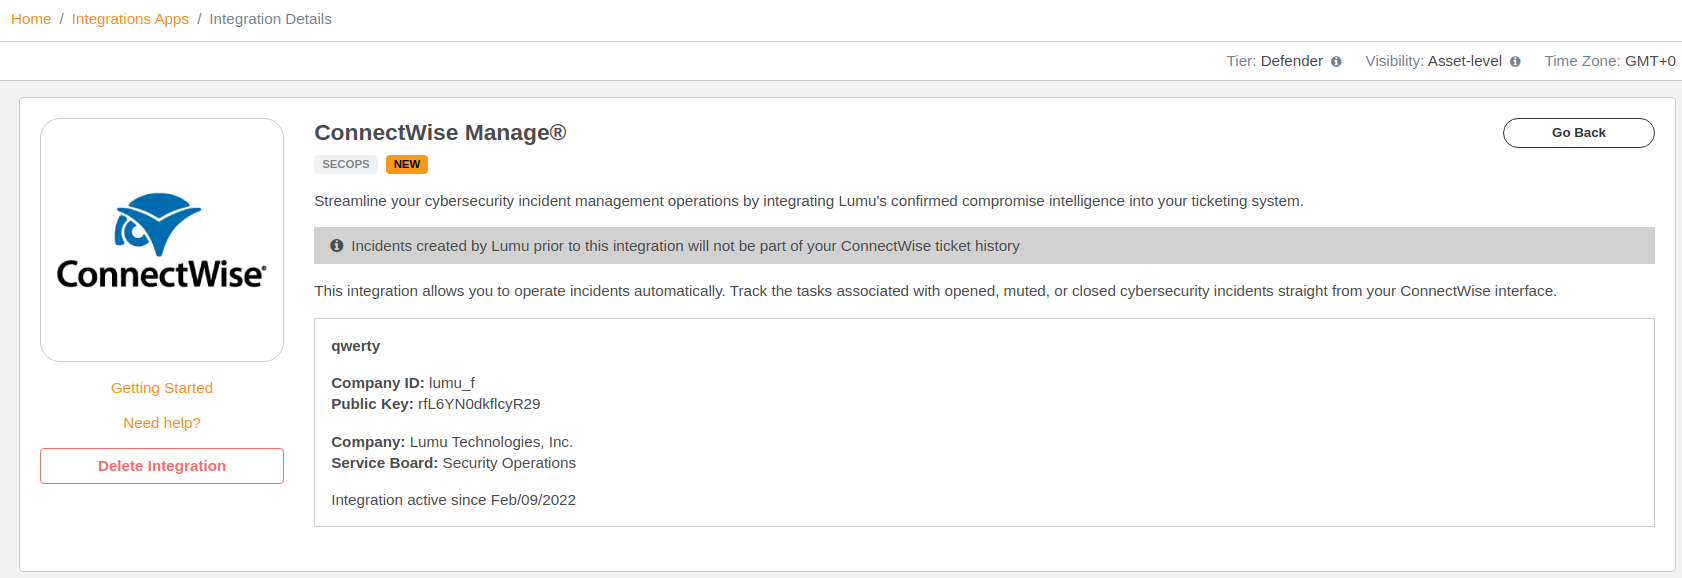Click the orange NEW badge
The width and height of the screenshot is (1682, 578).
pos(407,164)
